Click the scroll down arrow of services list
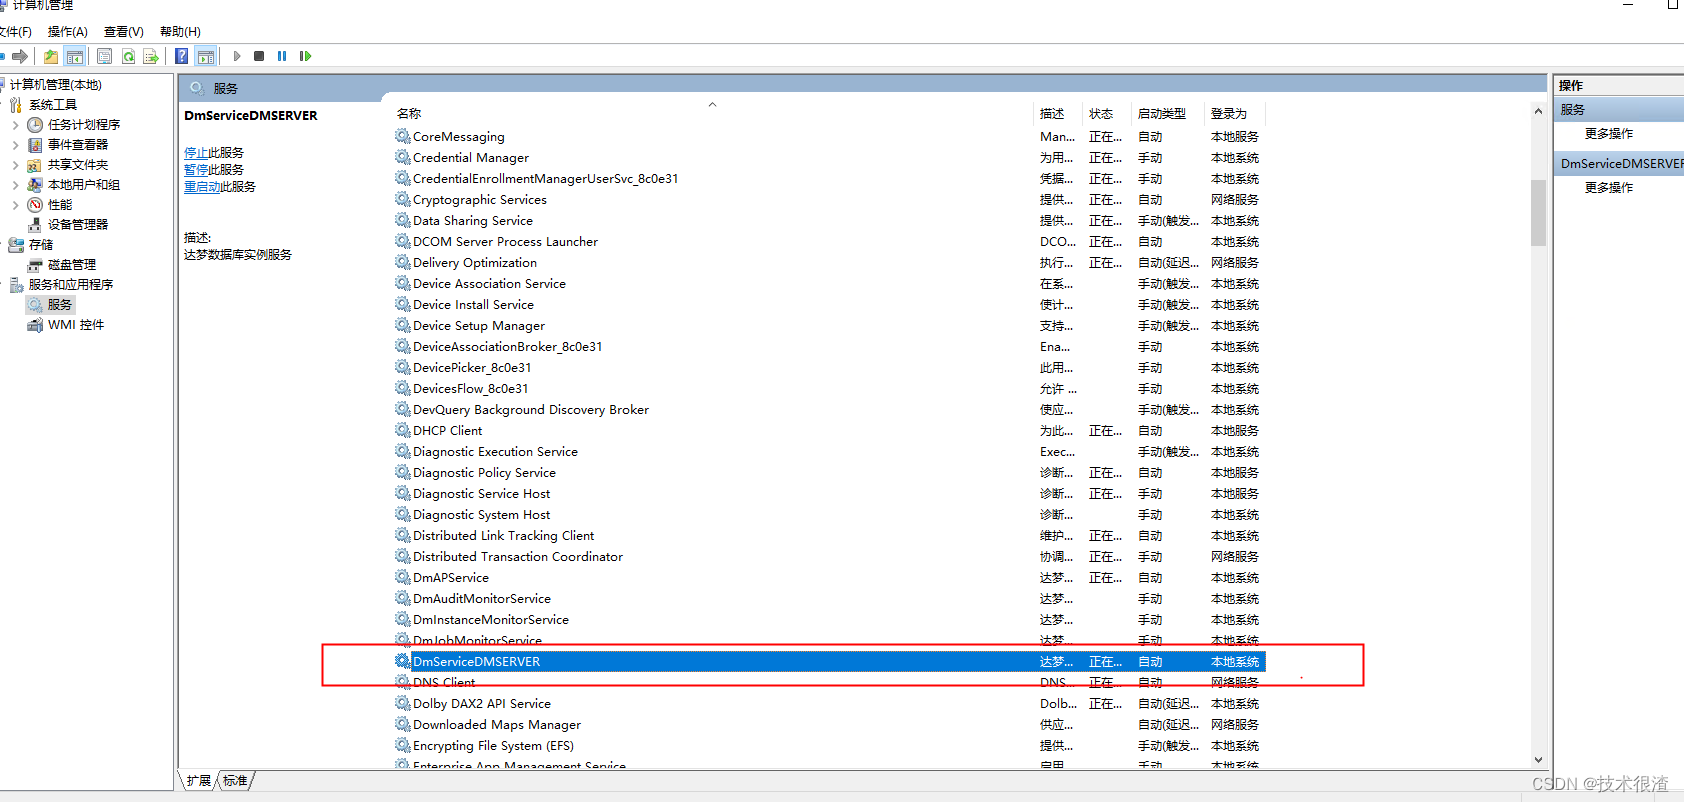 click(1538, 760)
